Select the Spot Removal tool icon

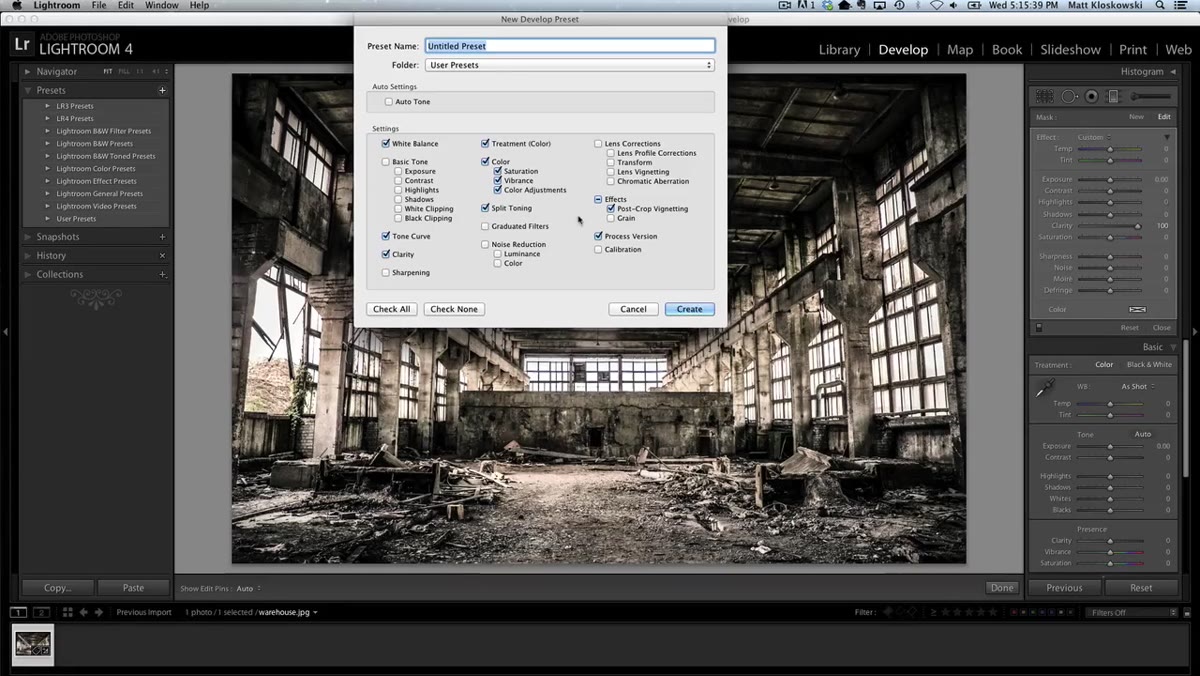click(x=1070, y=96)
